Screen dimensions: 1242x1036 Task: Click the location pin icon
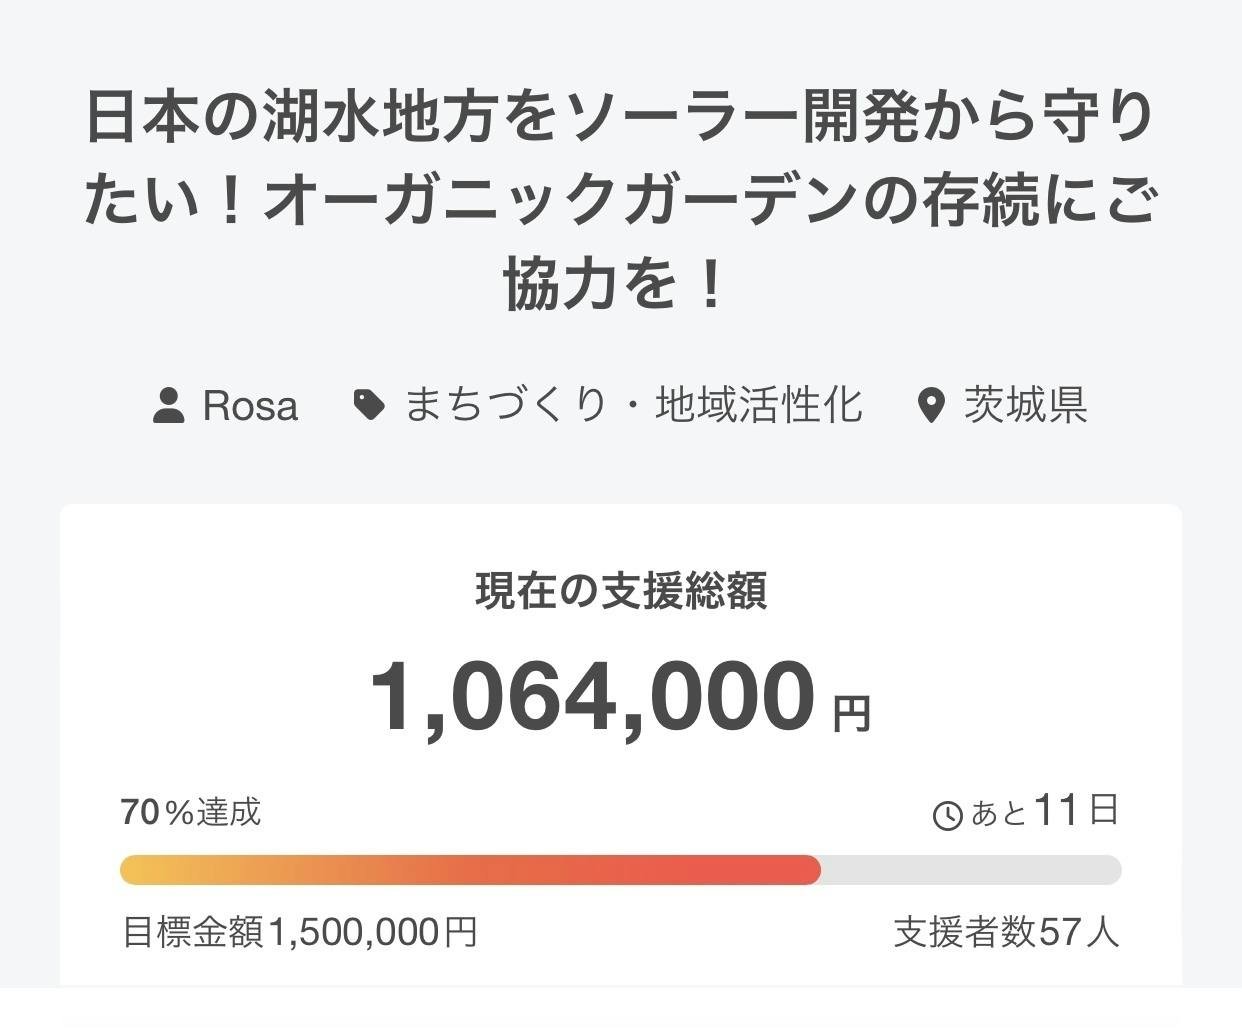(x=931, y=406)
